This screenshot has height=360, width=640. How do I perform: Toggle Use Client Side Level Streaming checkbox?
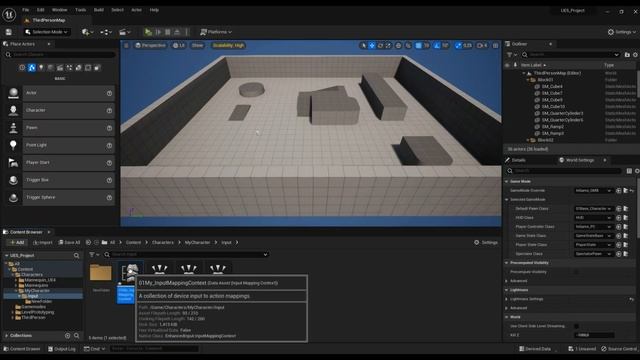(x=576, y=326)
